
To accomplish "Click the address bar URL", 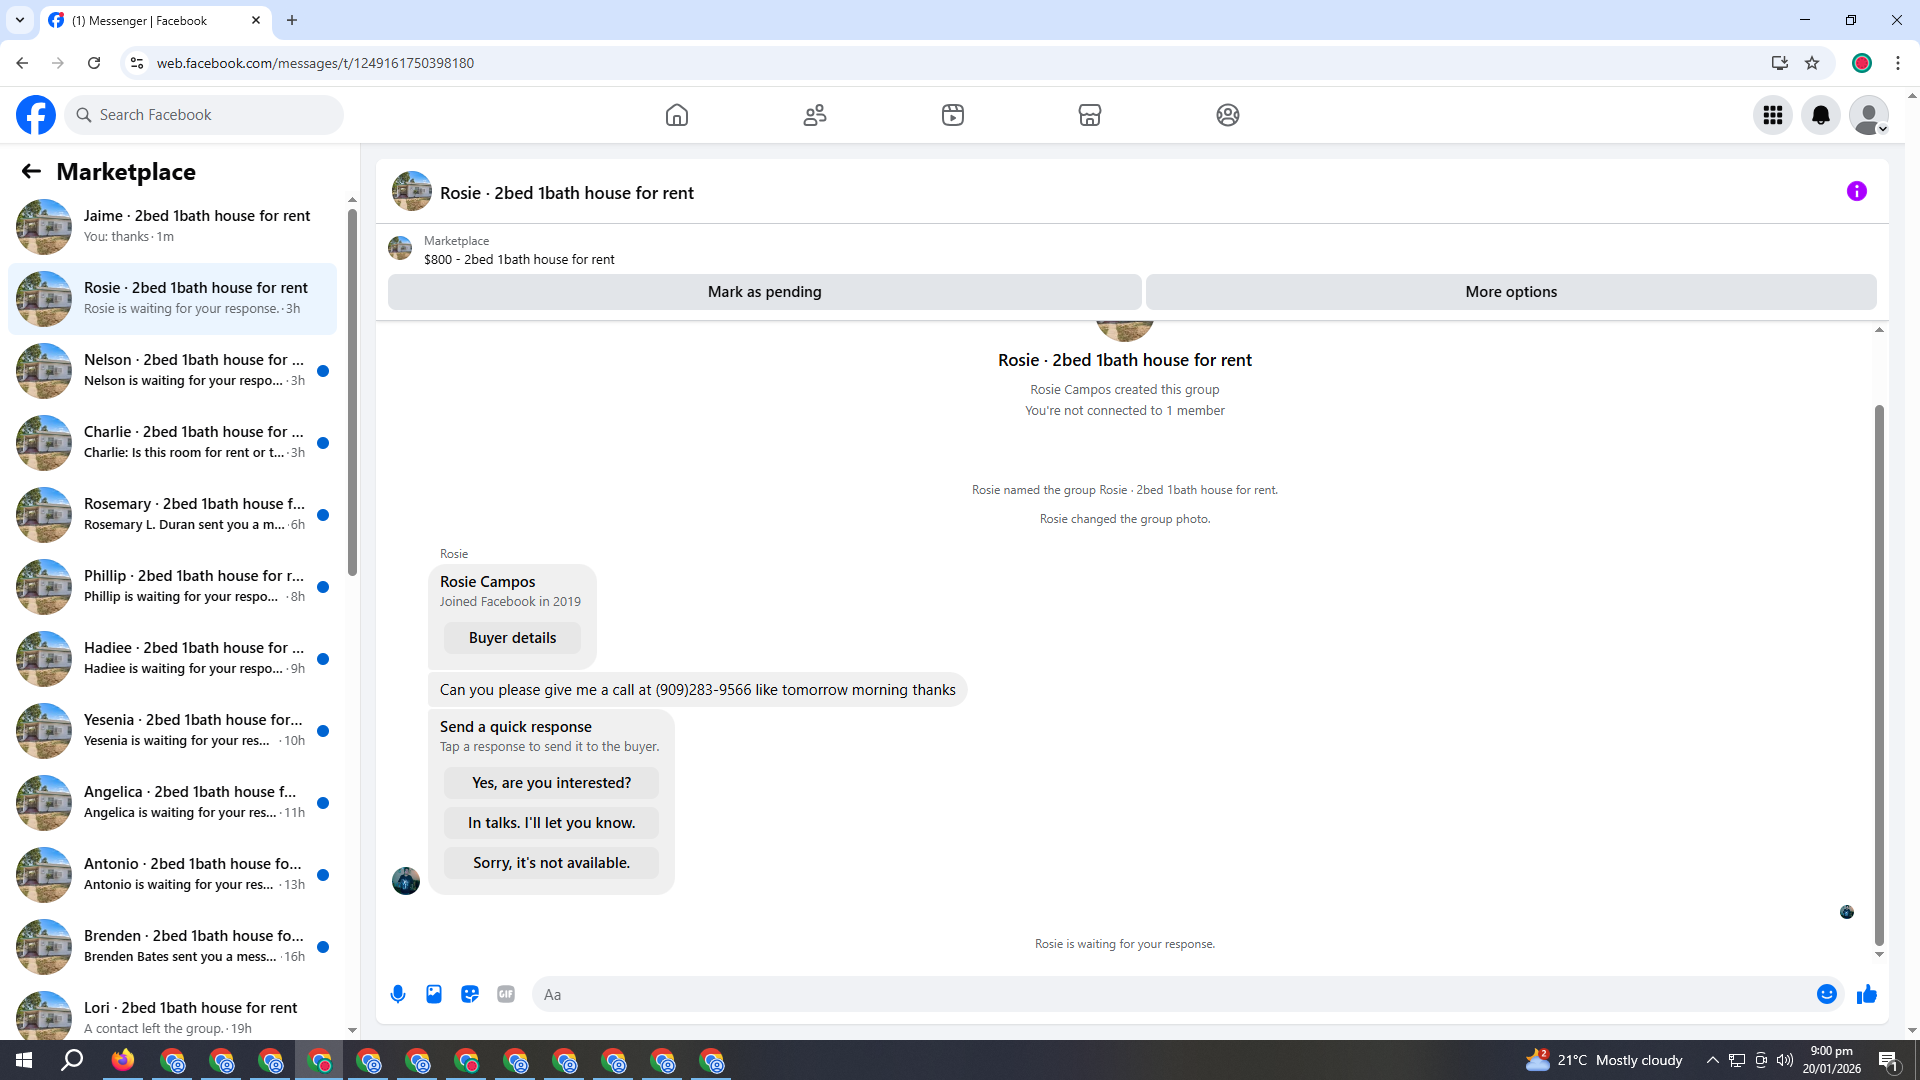I will click(x=315, y=63).
